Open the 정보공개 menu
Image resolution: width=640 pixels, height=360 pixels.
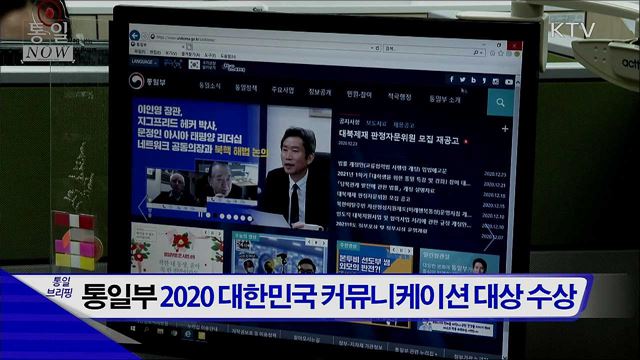coord(320,92)
